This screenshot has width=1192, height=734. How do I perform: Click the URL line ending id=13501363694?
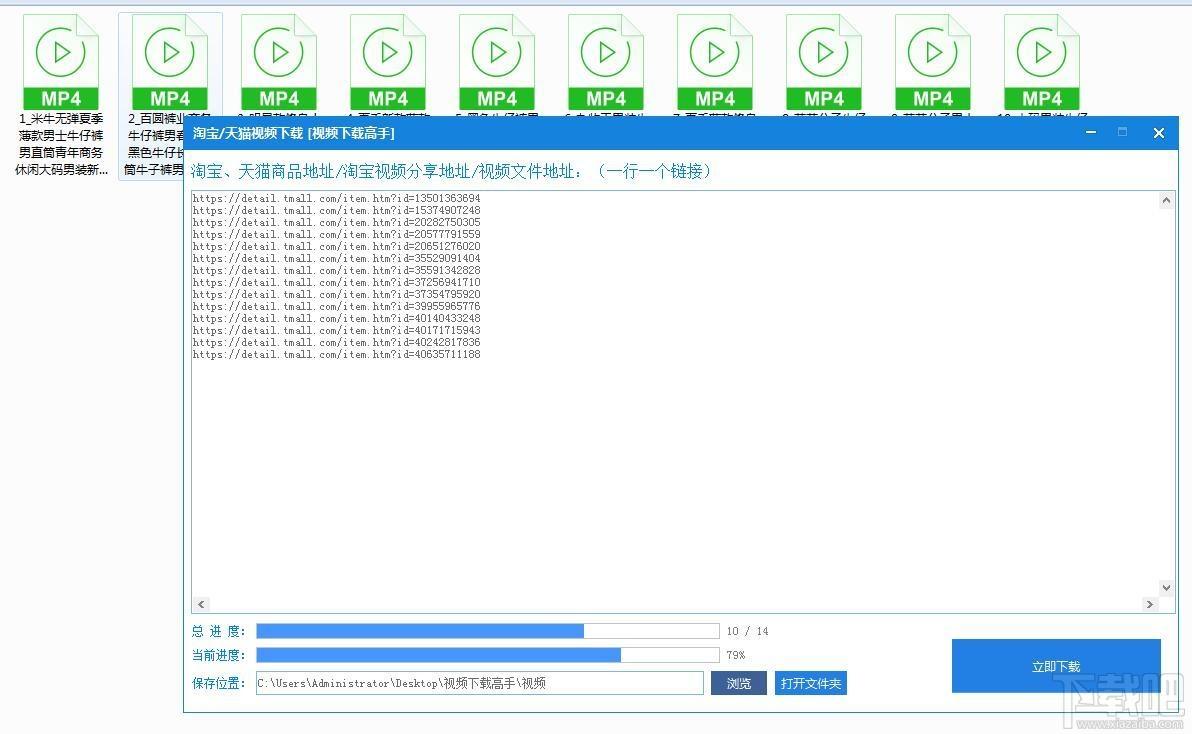(336, 198)
